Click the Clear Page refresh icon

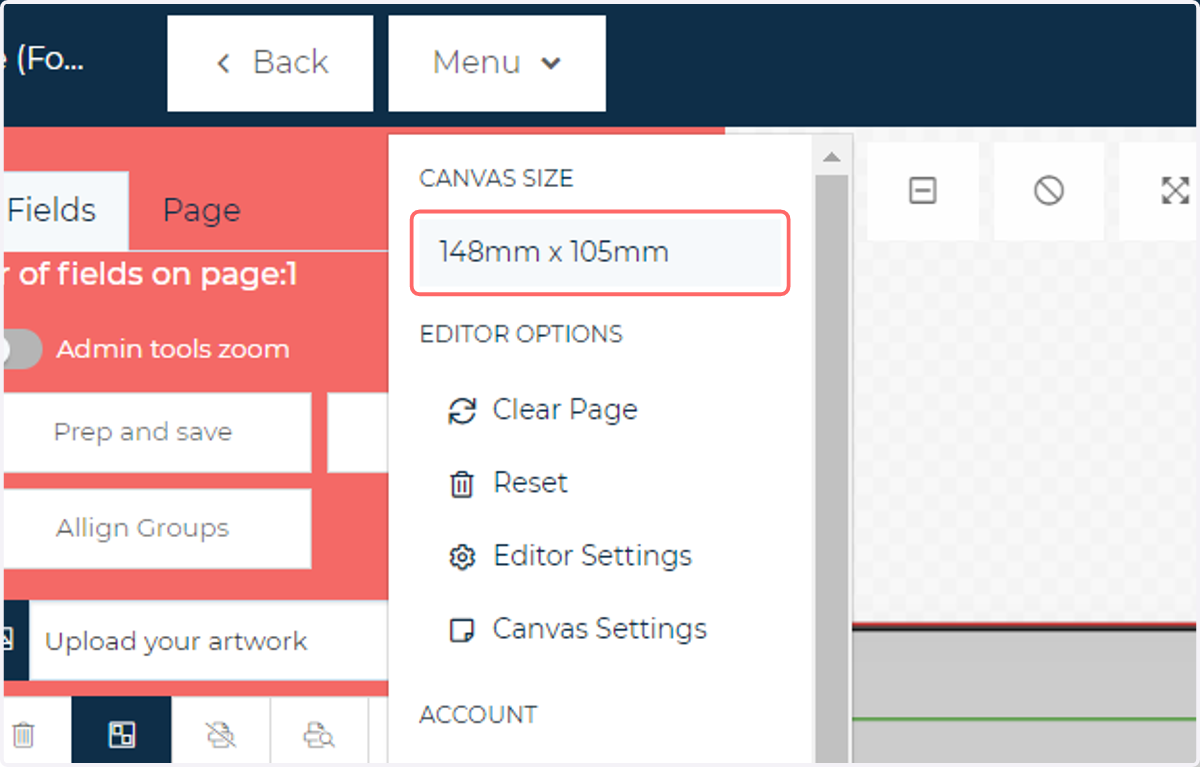coord(461,411)
